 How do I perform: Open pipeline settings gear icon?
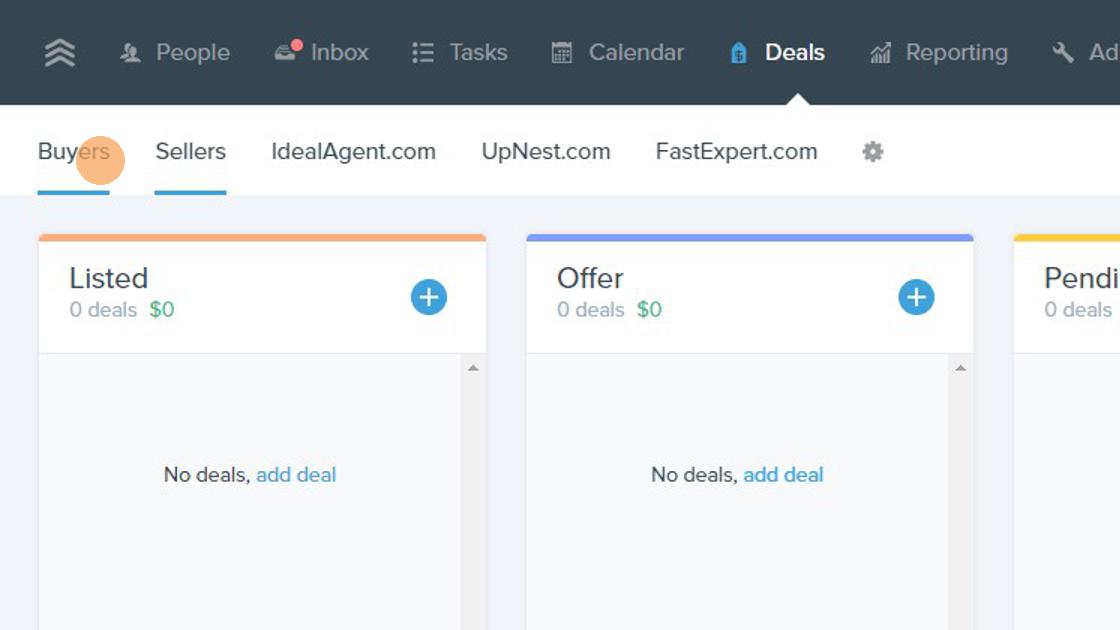tap(873, 151)
